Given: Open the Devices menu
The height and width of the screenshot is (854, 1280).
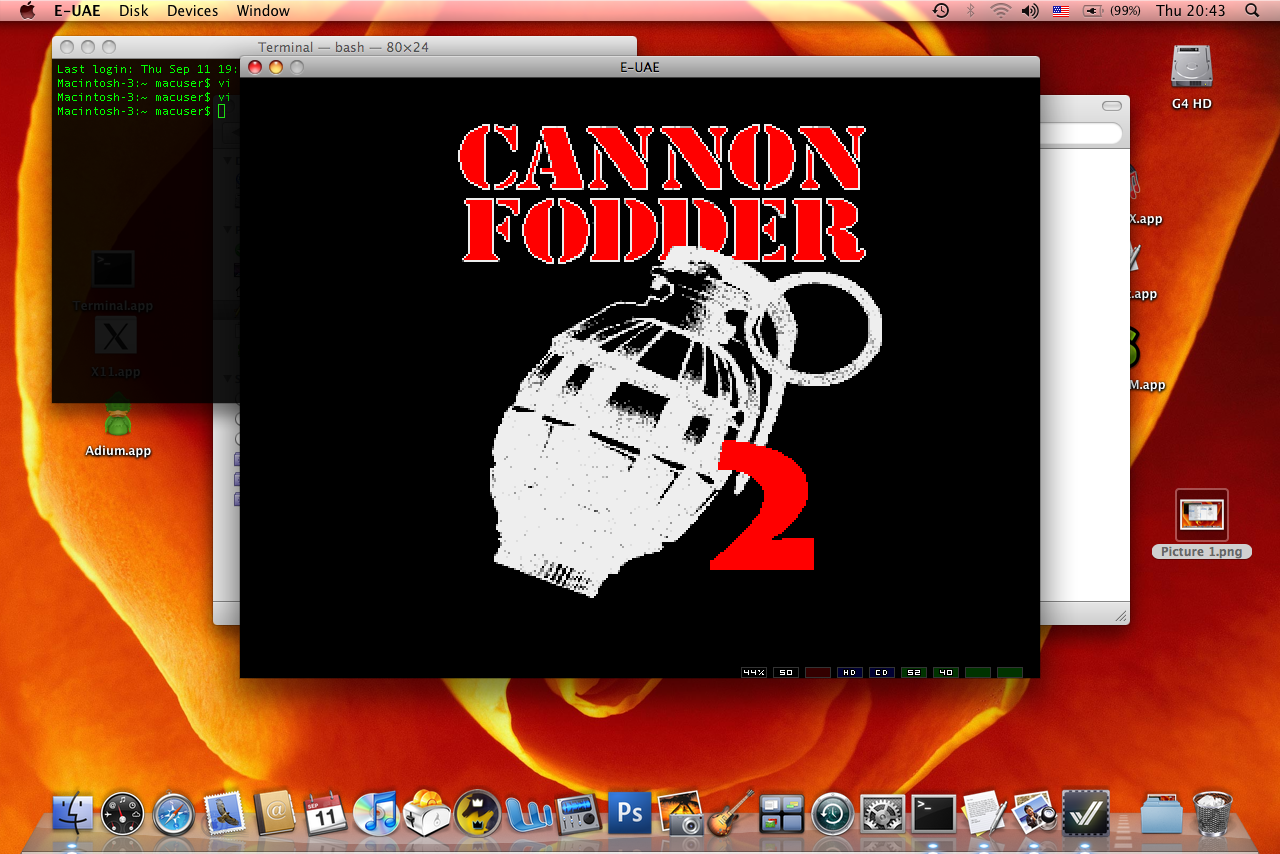Looking at the screenshot, I should click(x=193, y=11).
